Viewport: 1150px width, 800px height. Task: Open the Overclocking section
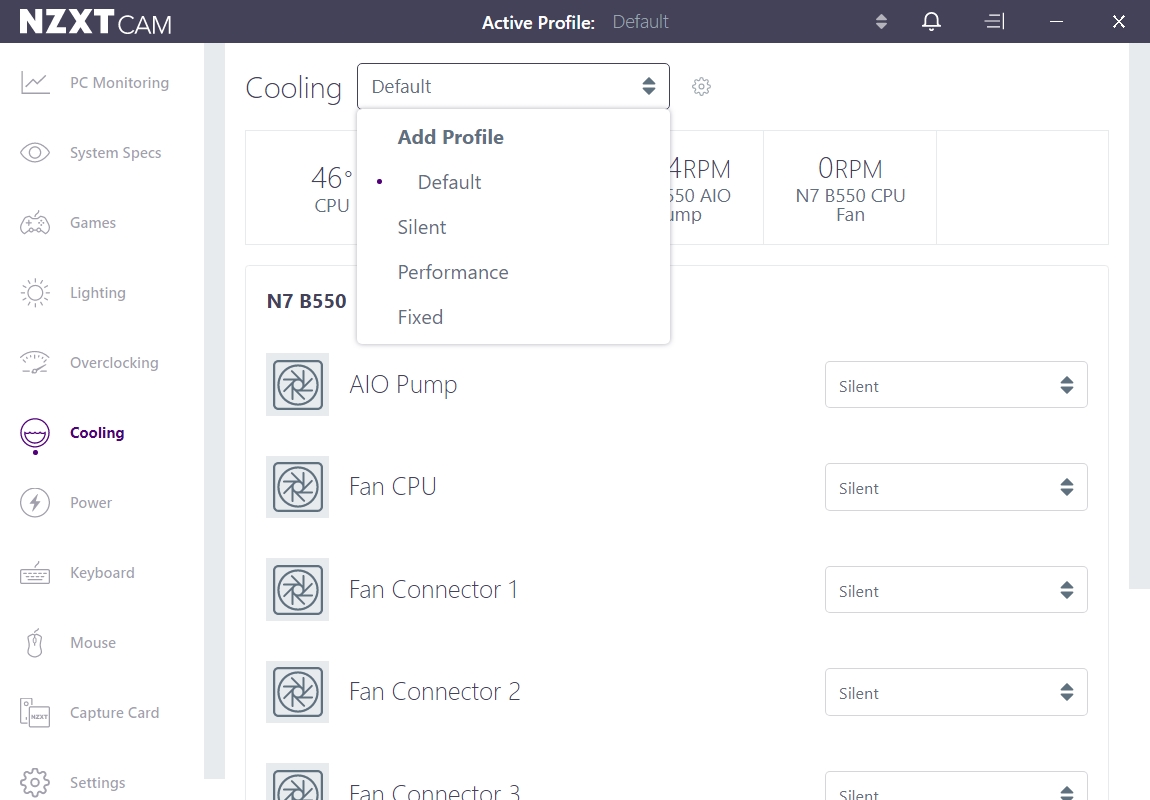click(114, 362)
